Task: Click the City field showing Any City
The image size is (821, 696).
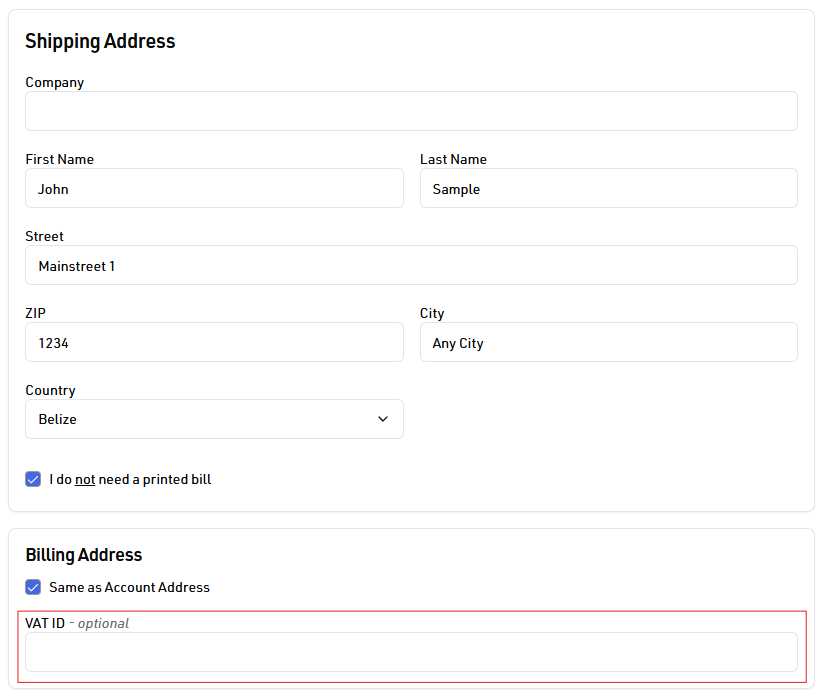Action: [608, 342]
